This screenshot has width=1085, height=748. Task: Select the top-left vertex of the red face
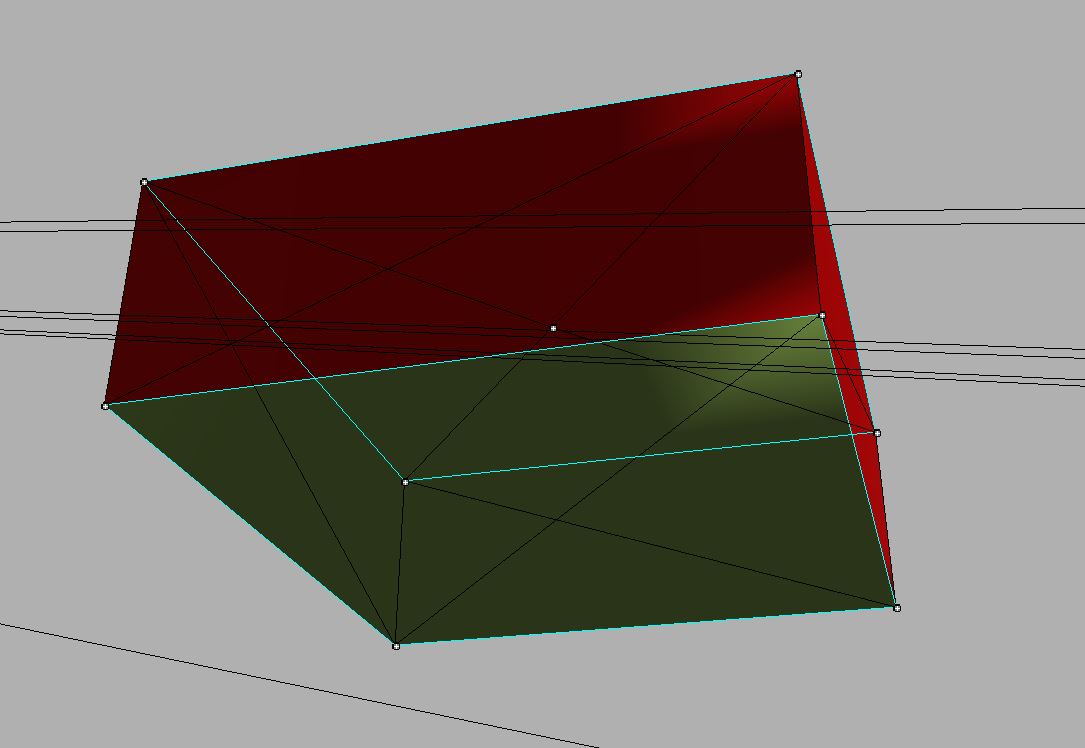pos(144,182)
